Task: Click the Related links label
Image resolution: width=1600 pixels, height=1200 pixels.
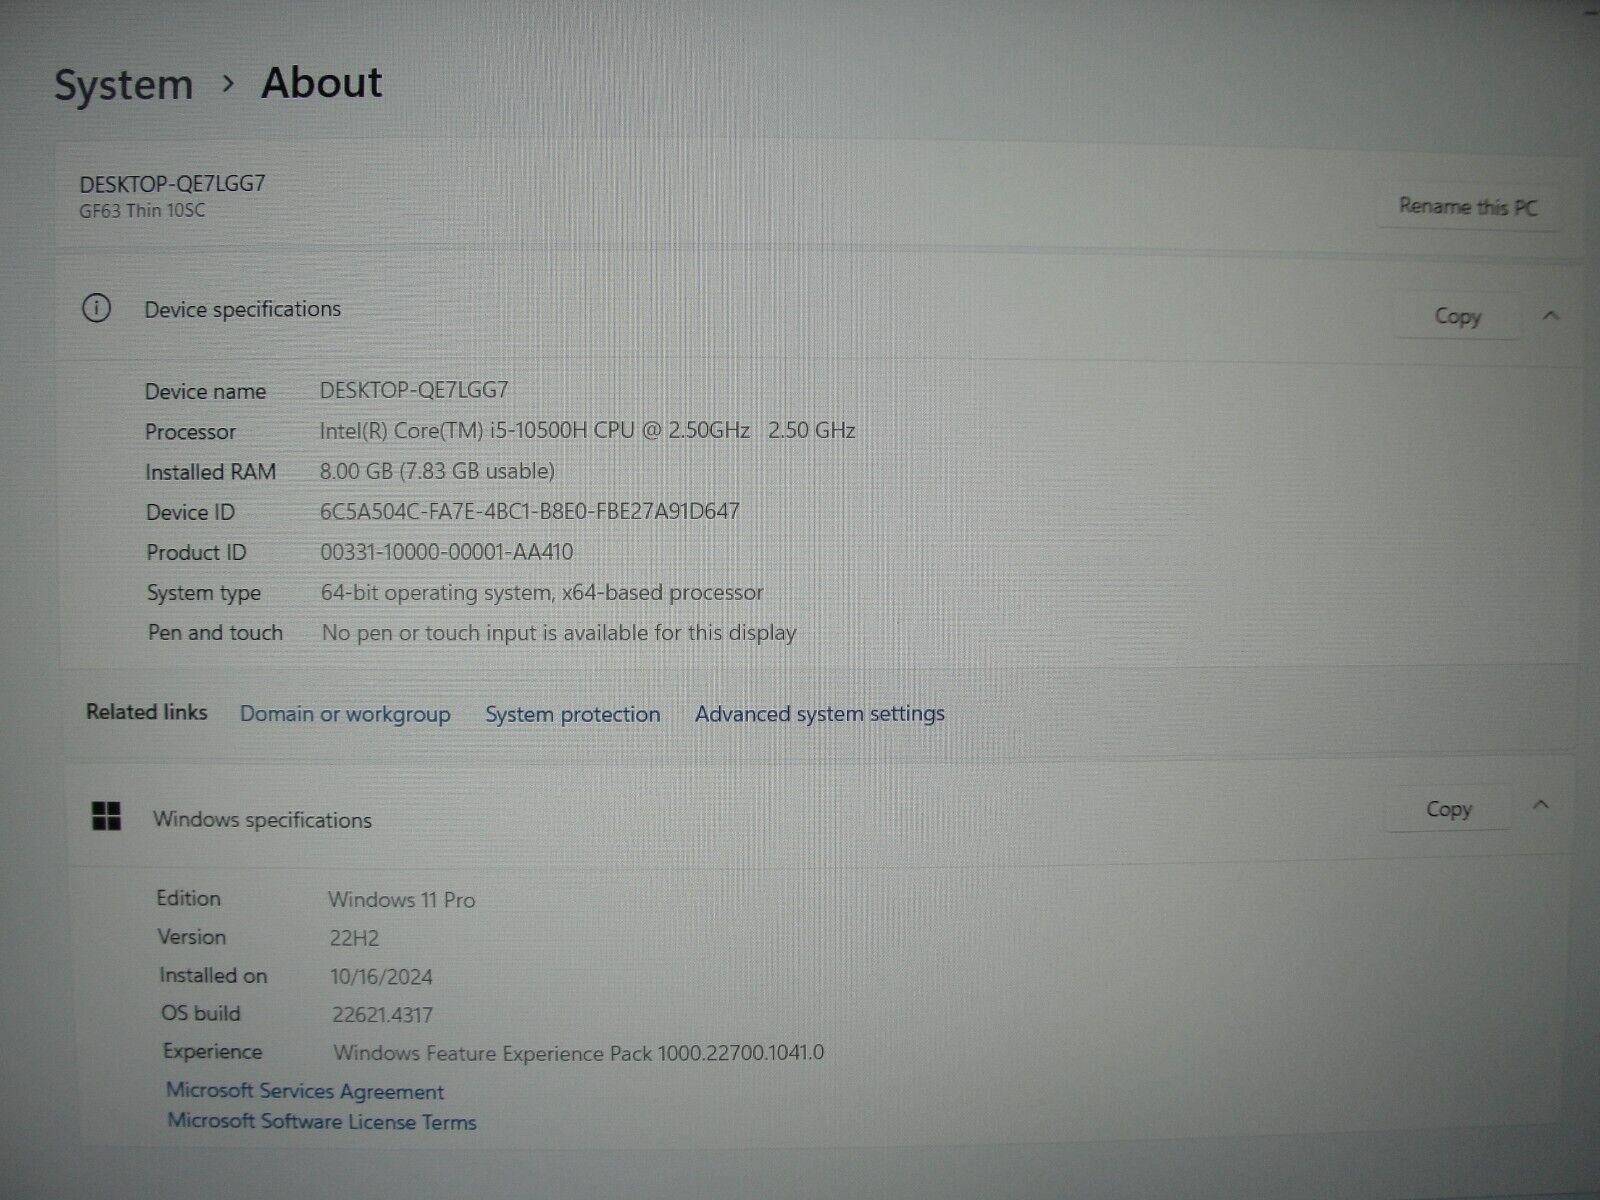Action: 147,712
